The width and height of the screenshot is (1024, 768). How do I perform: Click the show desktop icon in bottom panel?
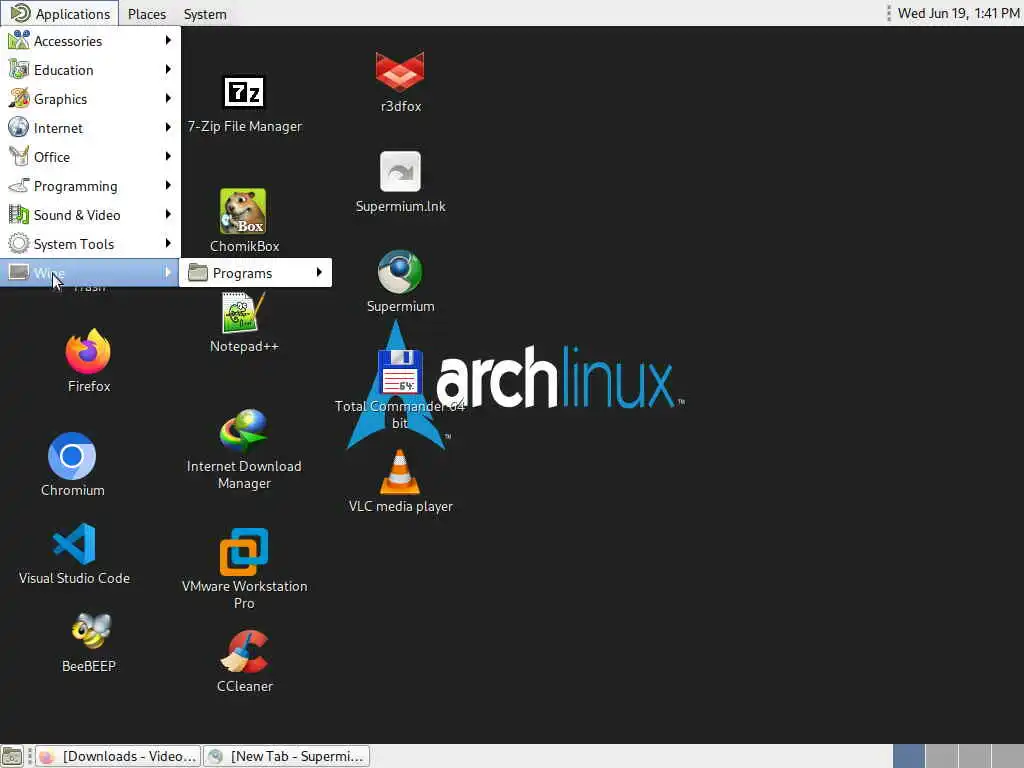12,756
